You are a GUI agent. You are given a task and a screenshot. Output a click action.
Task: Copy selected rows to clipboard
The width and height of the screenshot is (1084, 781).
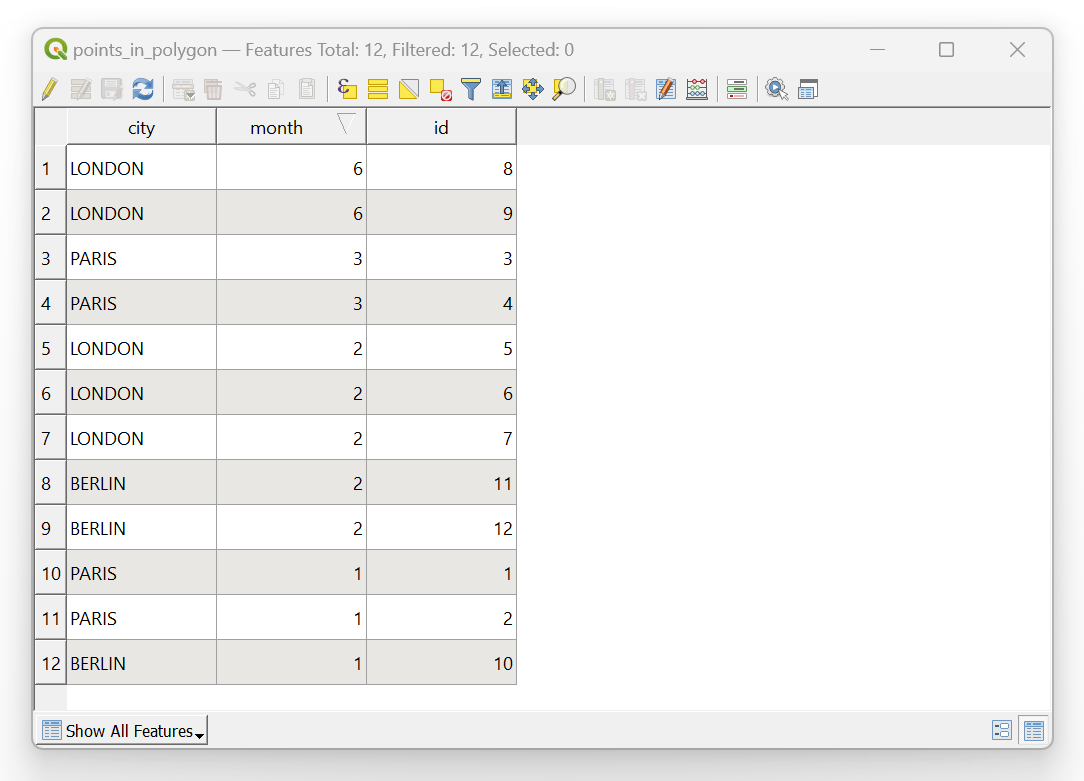click(275, 89)
